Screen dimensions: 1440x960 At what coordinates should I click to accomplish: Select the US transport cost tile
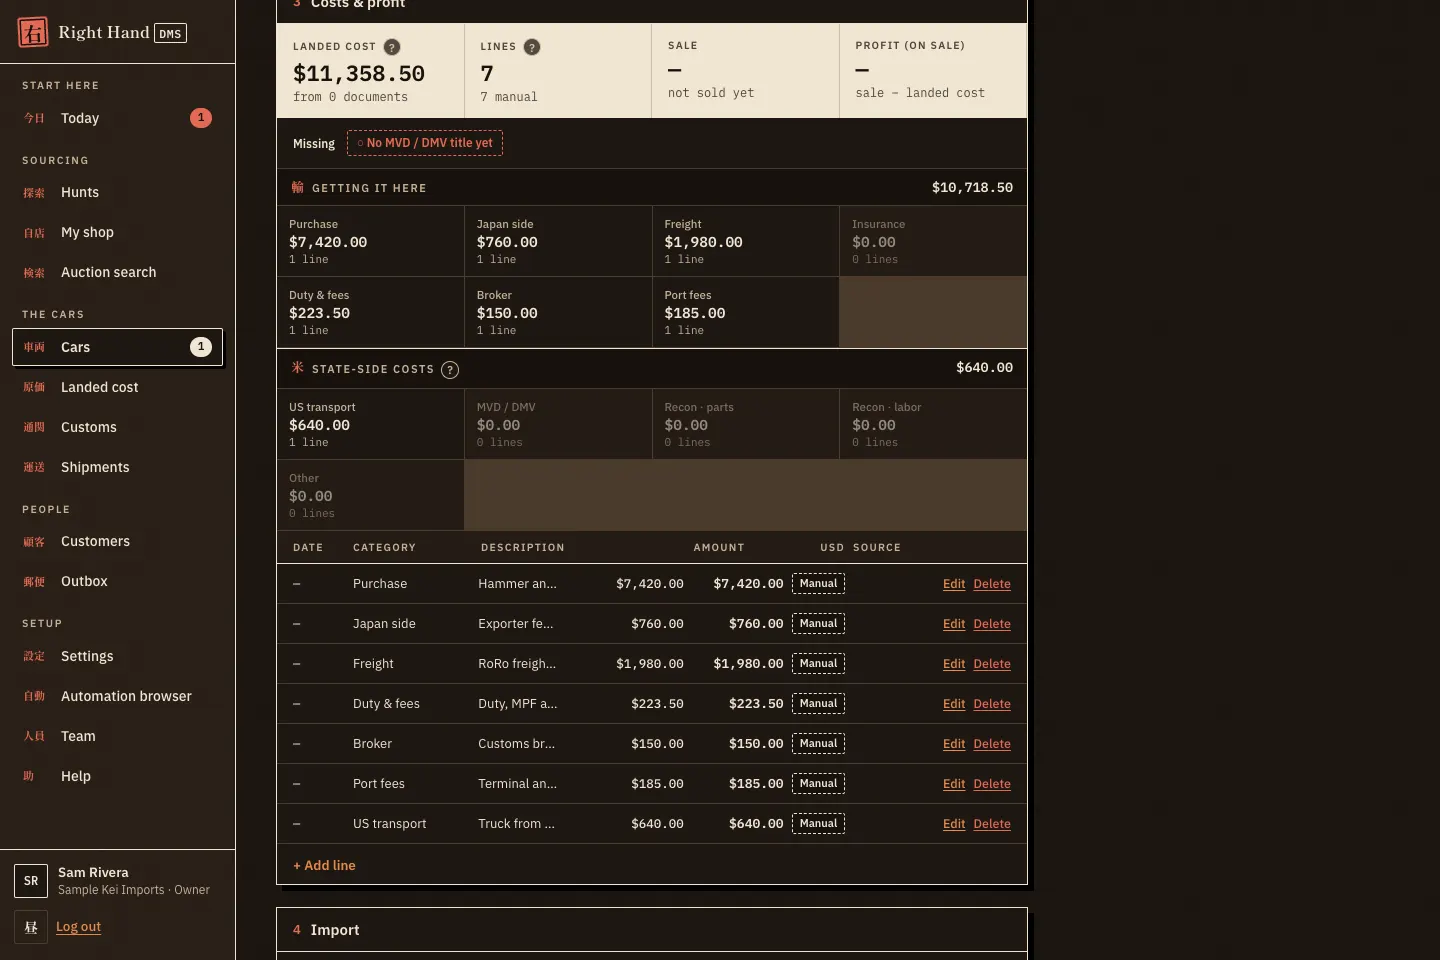[x=370, y=424]
